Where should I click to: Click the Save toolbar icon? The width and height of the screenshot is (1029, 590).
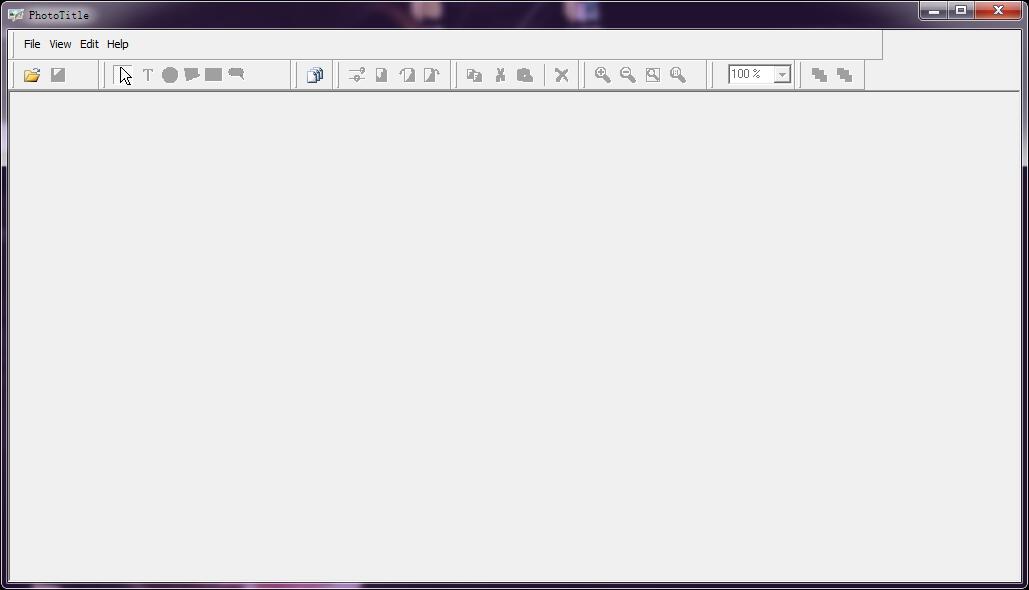57,74
